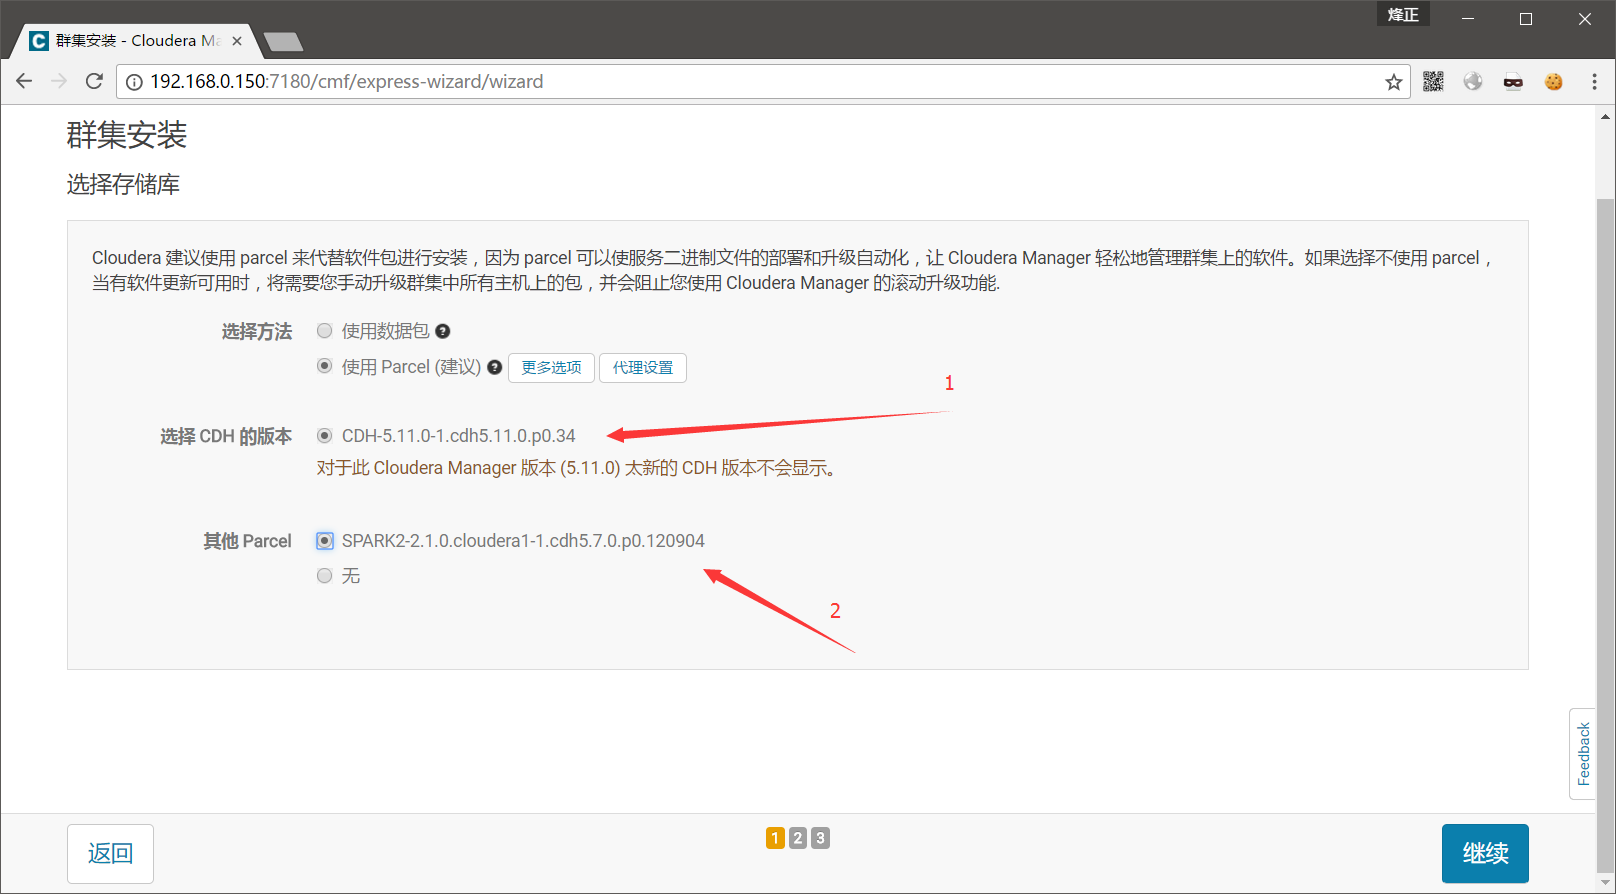Click the 群集安装 - Cloudera browser tab
The height and width of the screenshot is (894, 1616).
pos(136,41)
